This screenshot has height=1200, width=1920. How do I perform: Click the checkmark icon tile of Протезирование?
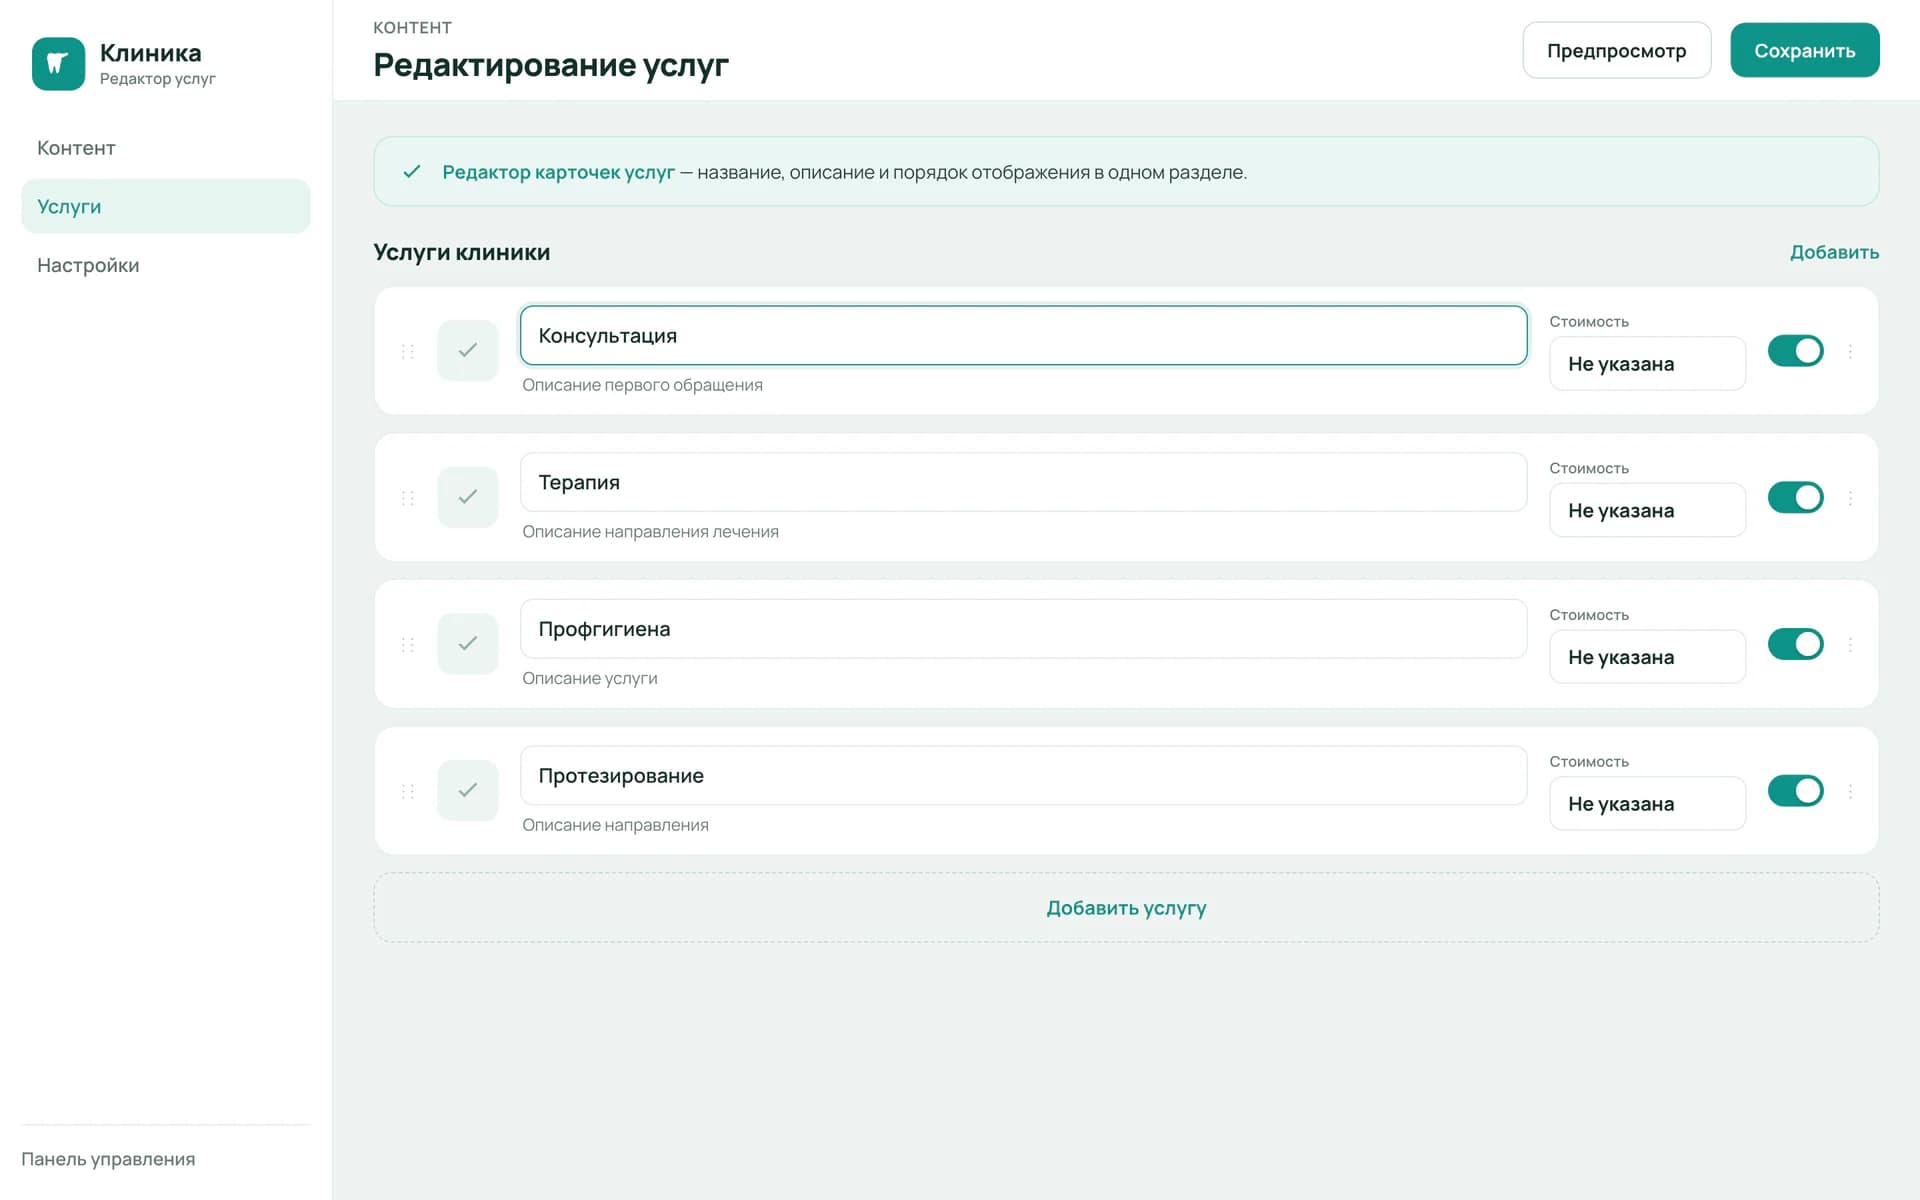point(468,790)
